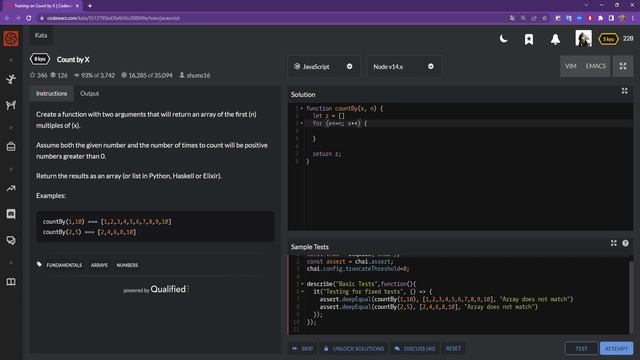Open the briefcase sidebar icon
This screenshot has height=360, width=640.
(x=11, y=147)
